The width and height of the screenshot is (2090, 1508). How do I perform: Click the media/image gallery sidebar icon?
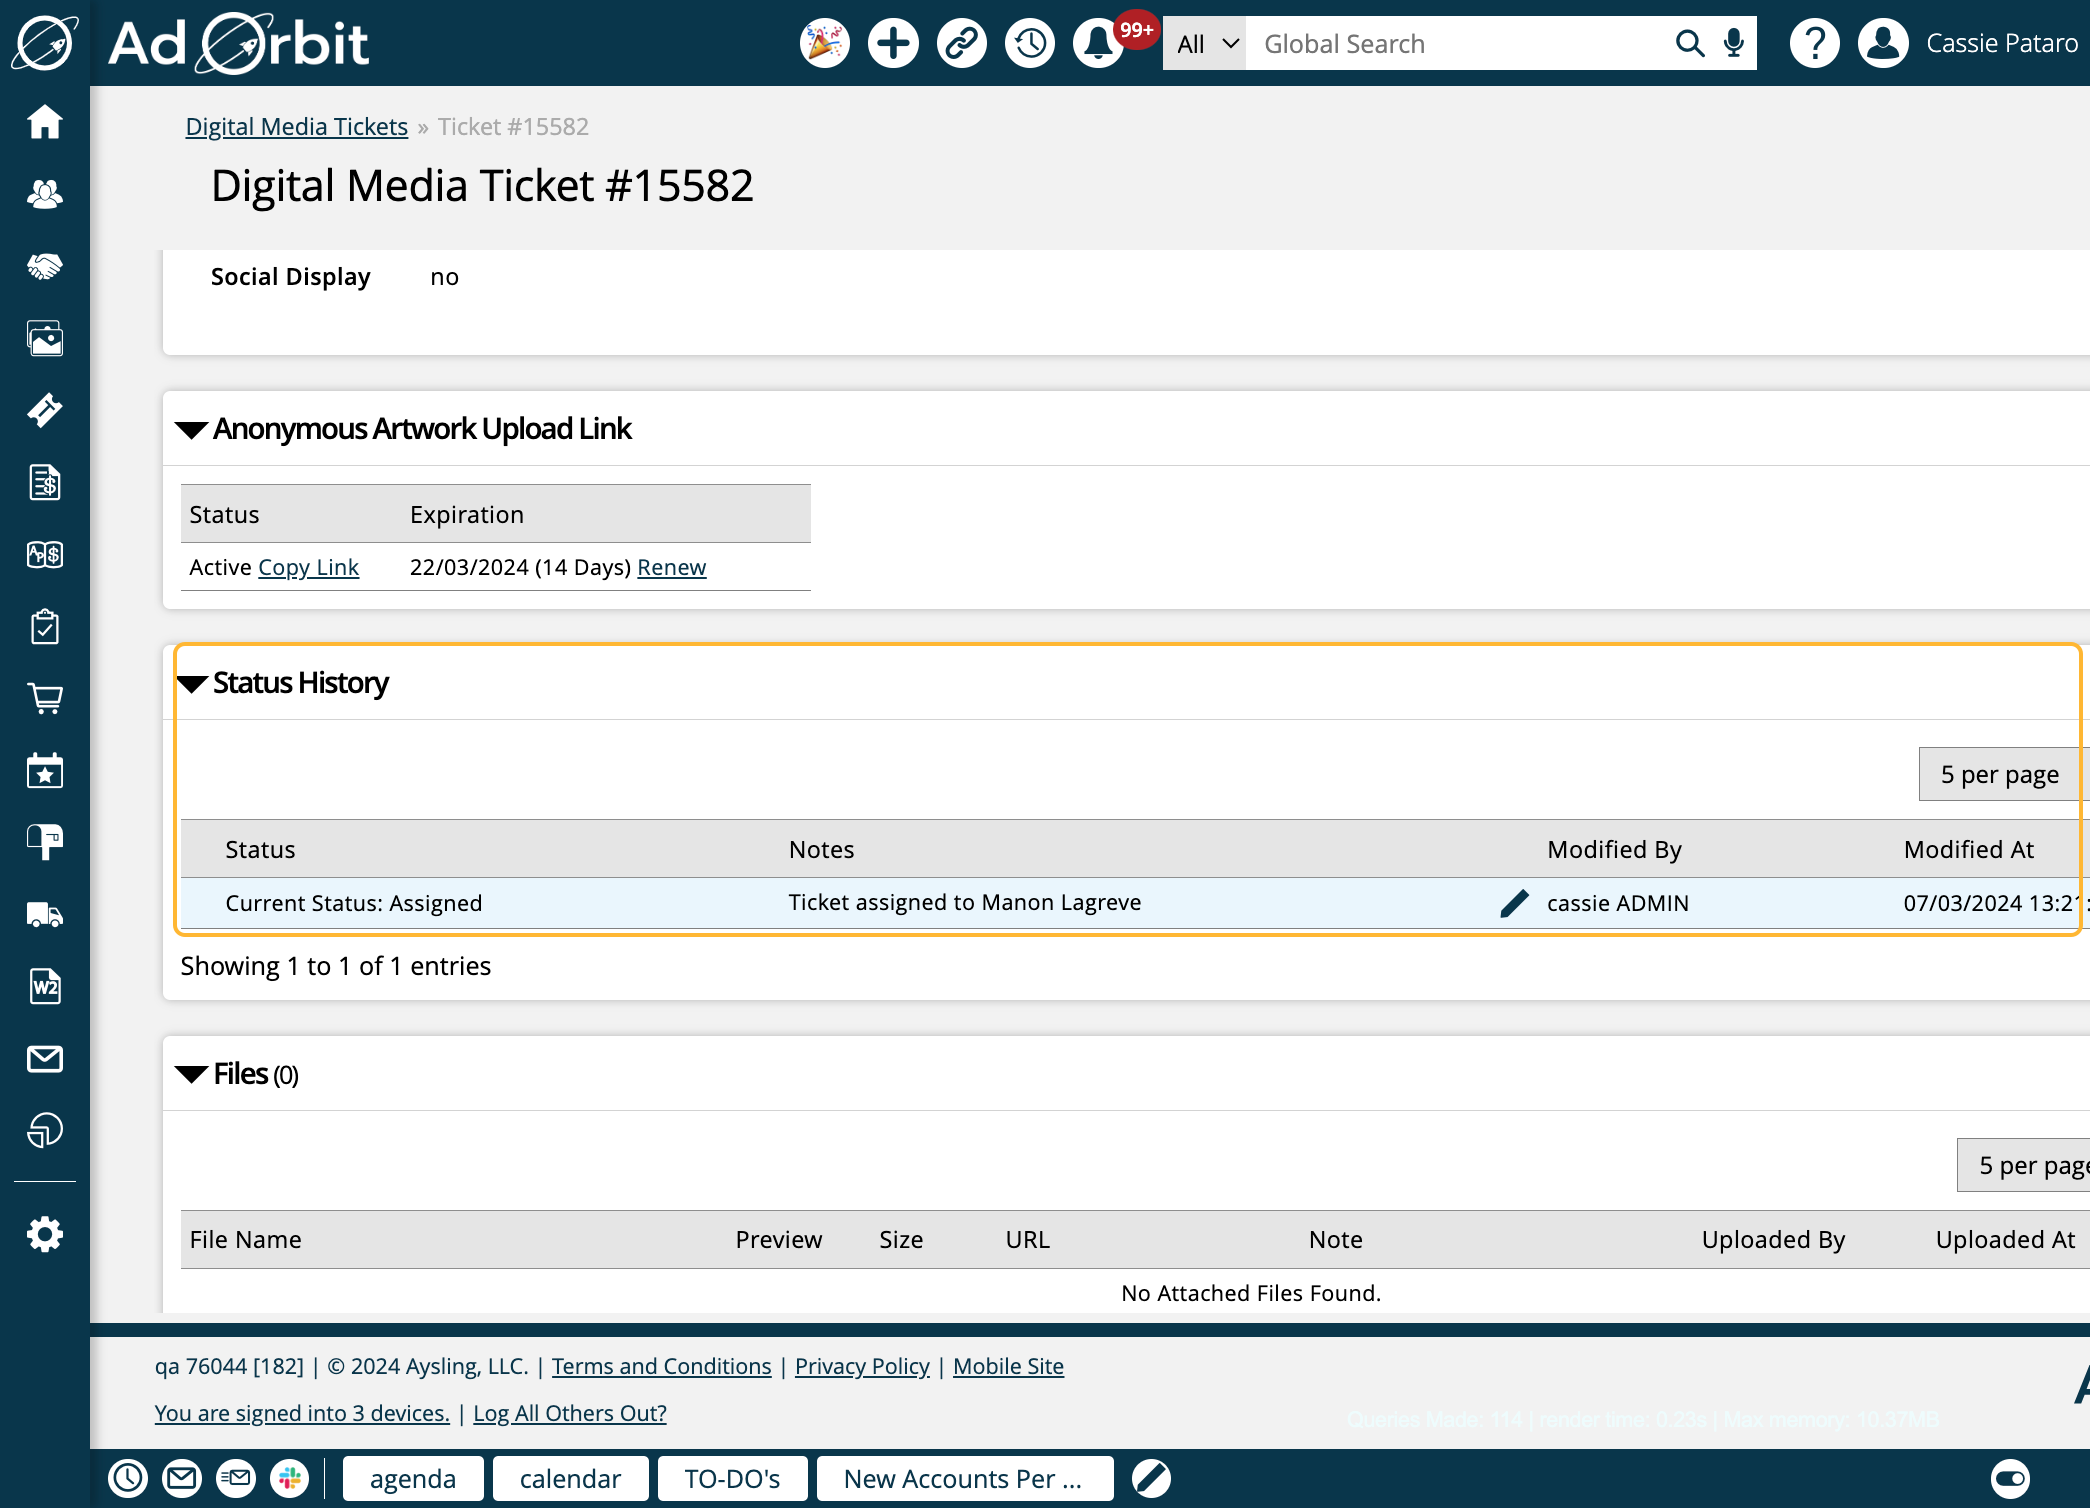44,338
